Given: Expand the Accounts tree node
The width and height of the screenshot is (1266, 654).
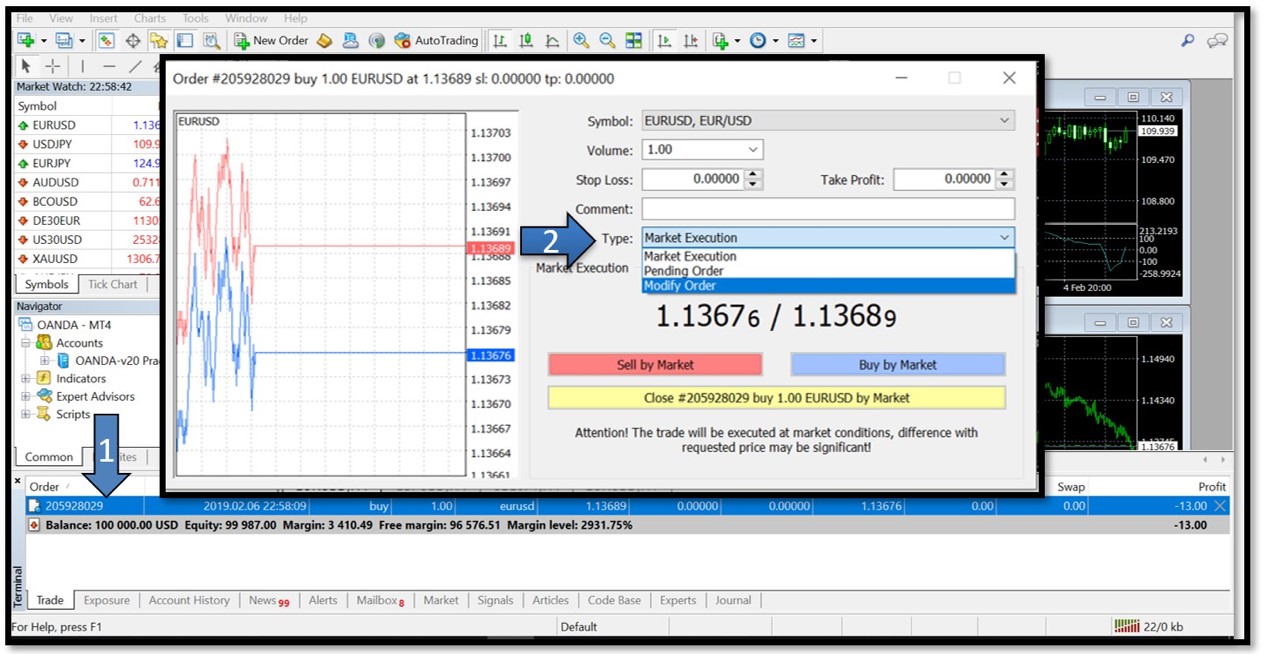Looking at the screenshot, I should pos(26,343).
